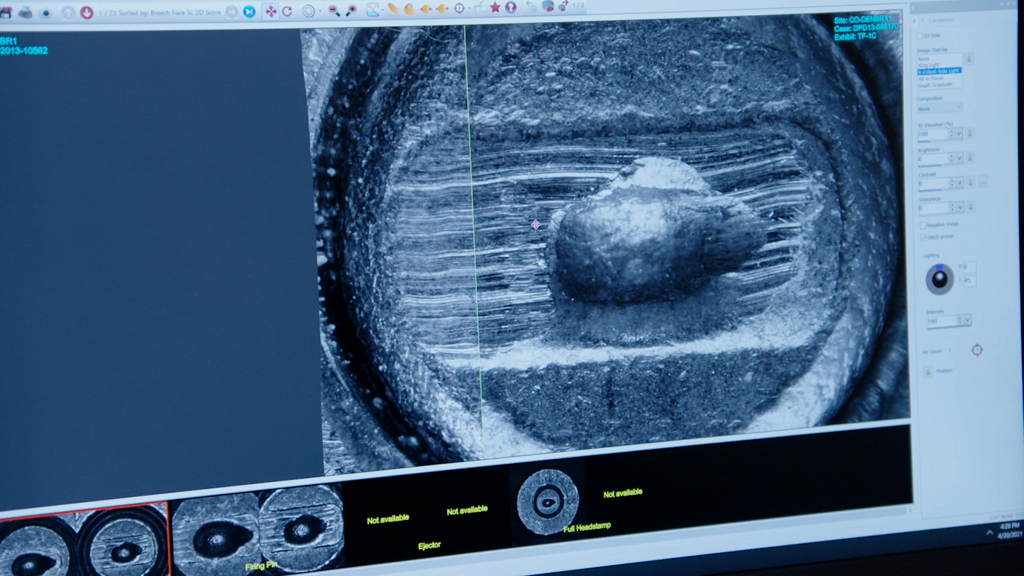Click the print icon in the toolbar

25,12
